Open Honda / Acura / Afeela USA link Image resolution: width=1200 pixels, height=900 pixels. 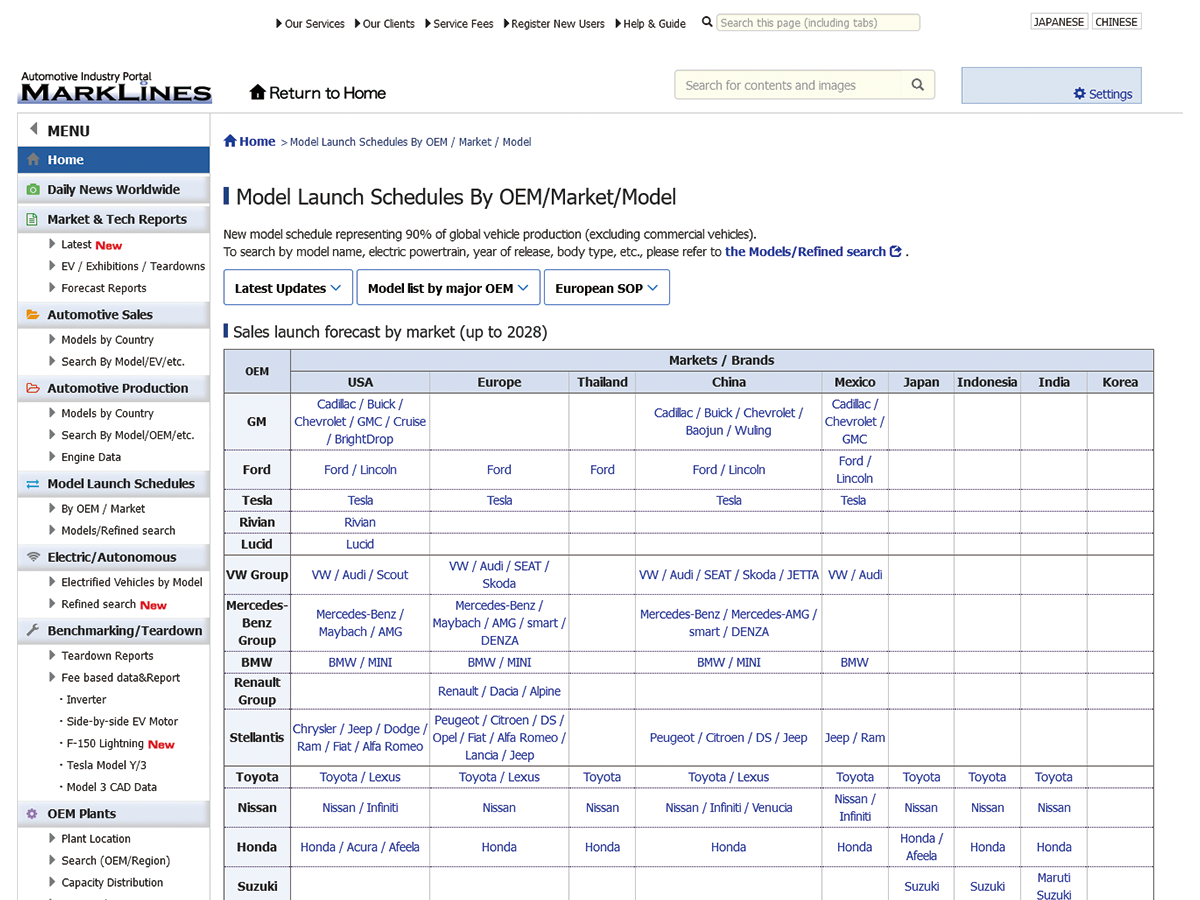[x=360, y=847]
